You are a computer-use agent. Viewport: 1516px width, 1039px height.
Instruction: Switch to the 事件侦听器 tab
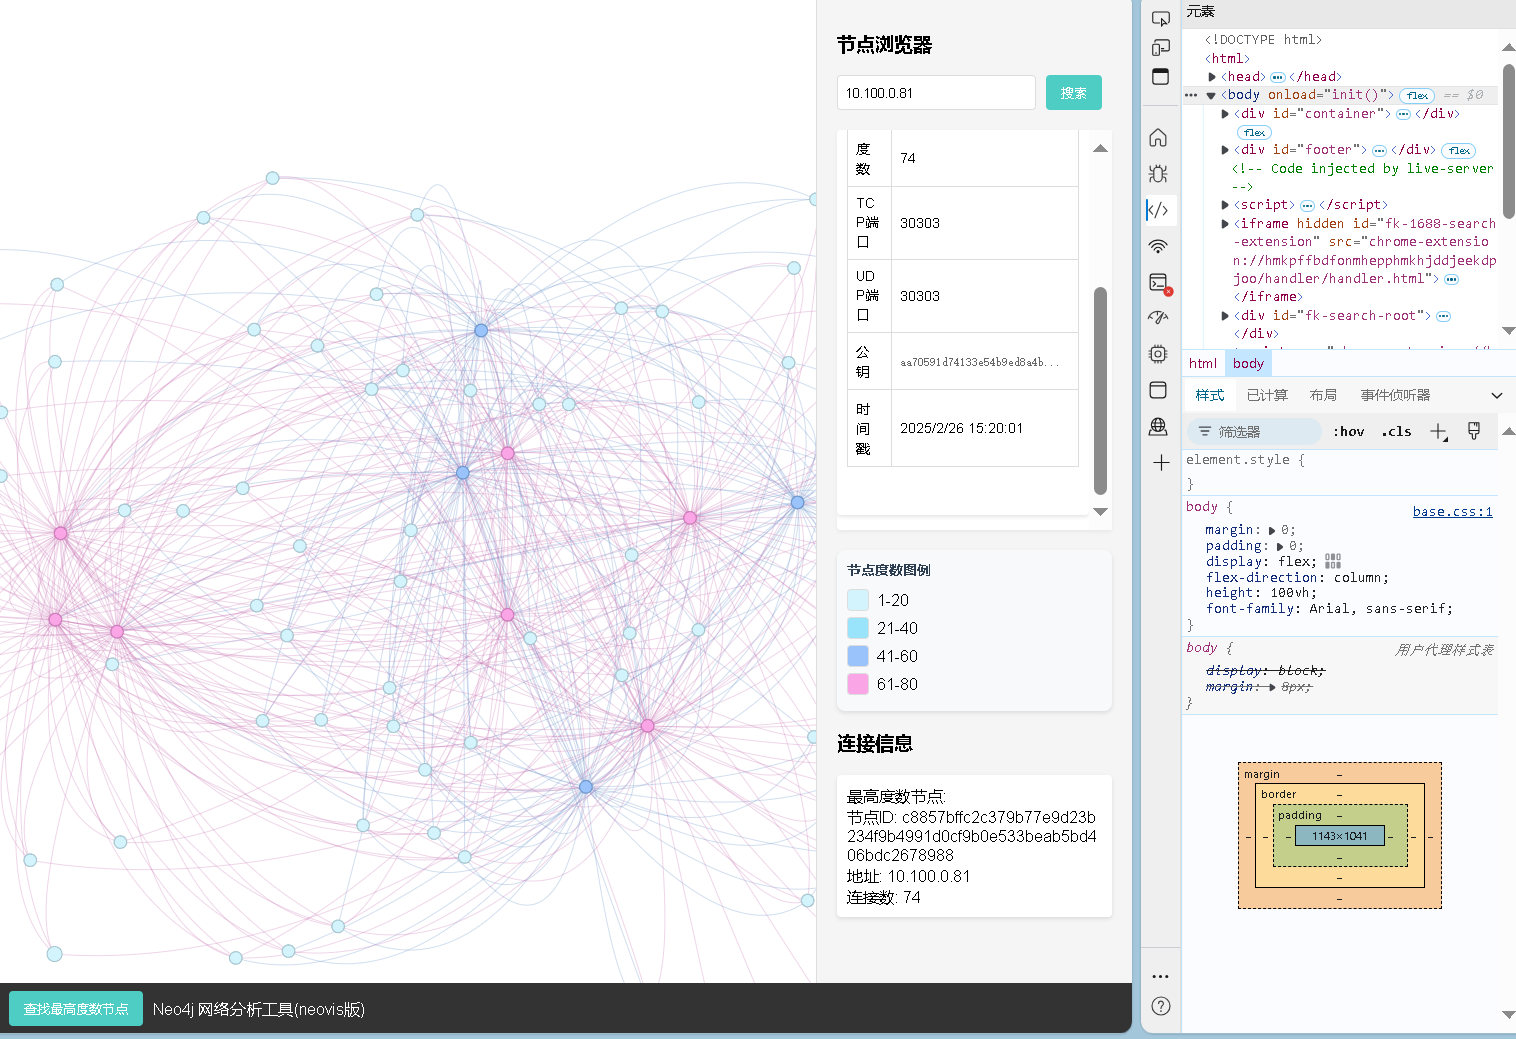[1395, 395]
